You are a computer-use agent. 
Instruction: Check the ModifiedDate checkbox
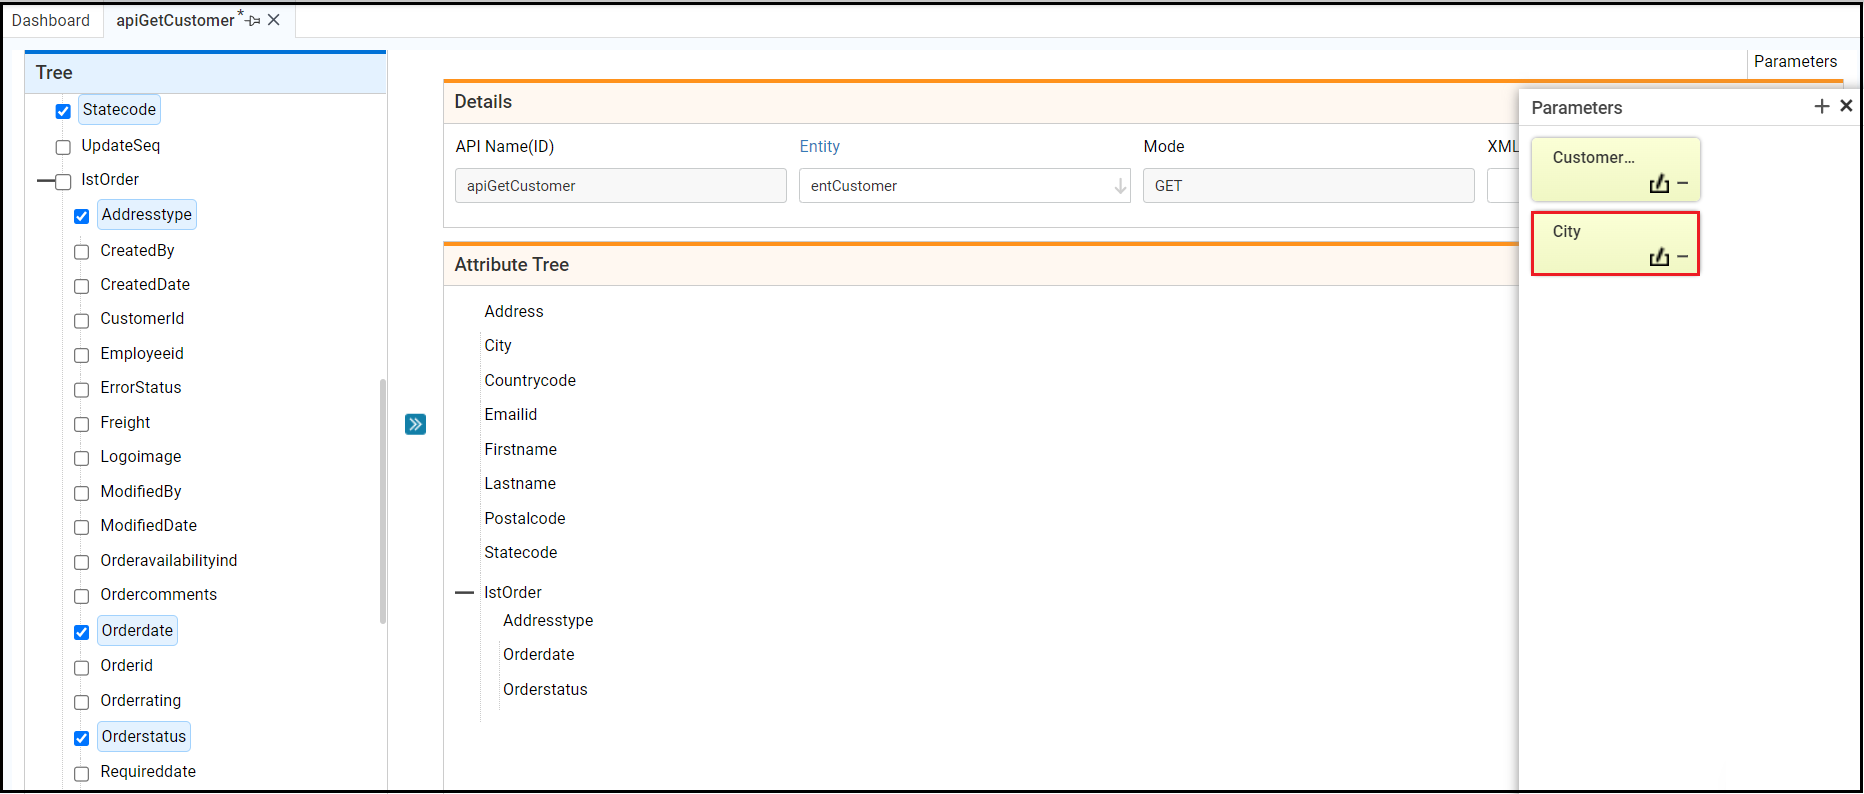coord(82,527)
